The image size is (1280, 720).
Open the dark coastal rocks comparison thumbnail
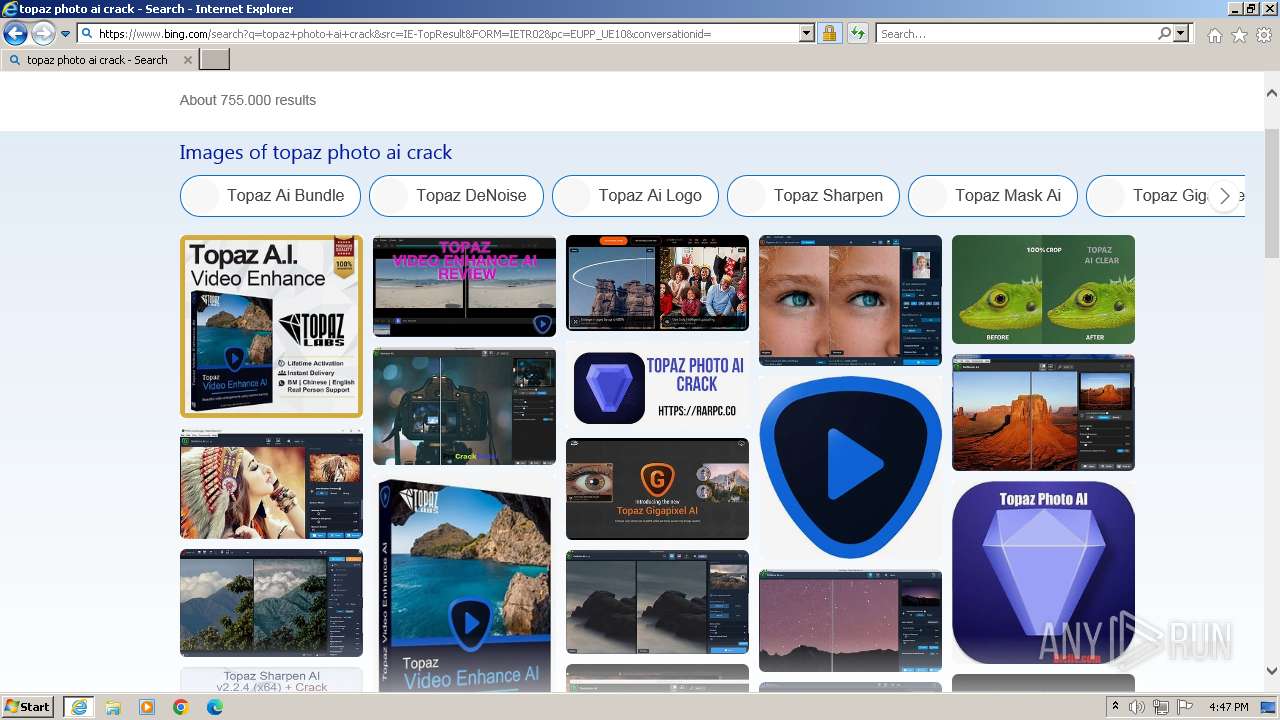(x=657, y=602)
